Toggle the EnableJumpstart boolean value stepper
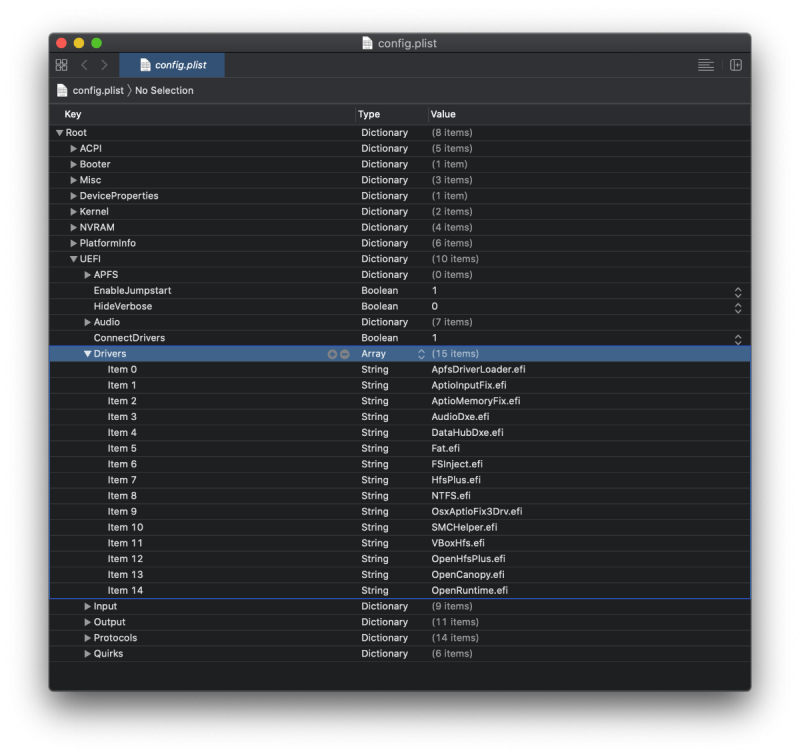The width and height of the screenshot is (800, 756). (738, 291)
